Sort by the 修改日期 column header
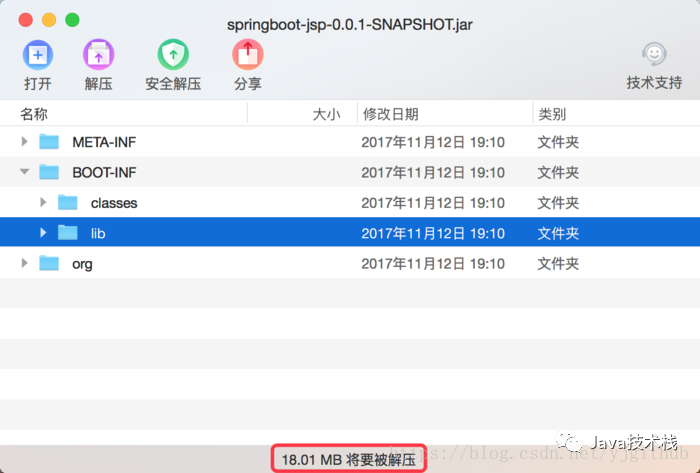The width and height of the screenshot is (700, 473). pyautogui.click(x=391, y=114)
